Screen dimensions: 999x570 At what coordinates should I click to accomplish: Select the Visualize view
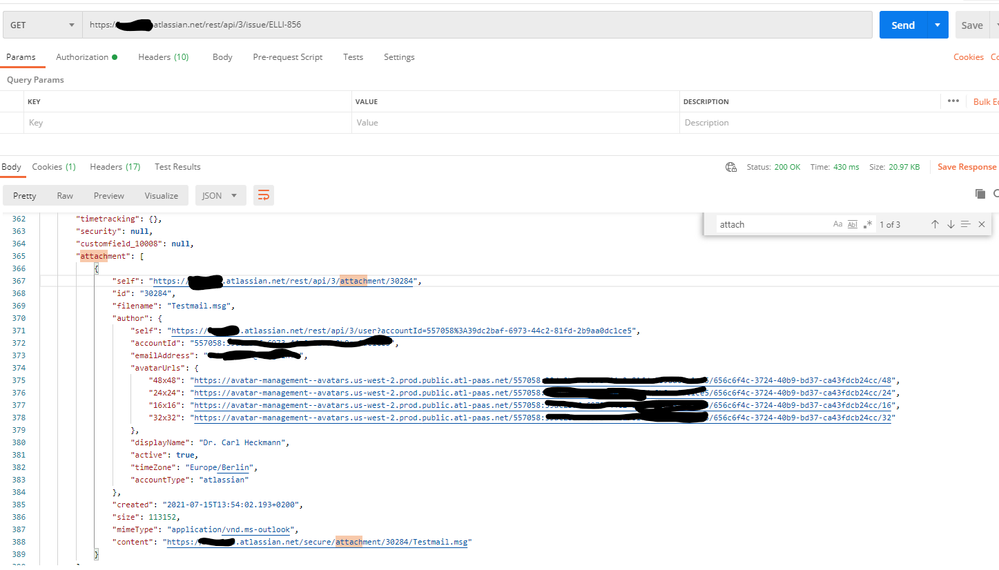click(x=161, y=196)
